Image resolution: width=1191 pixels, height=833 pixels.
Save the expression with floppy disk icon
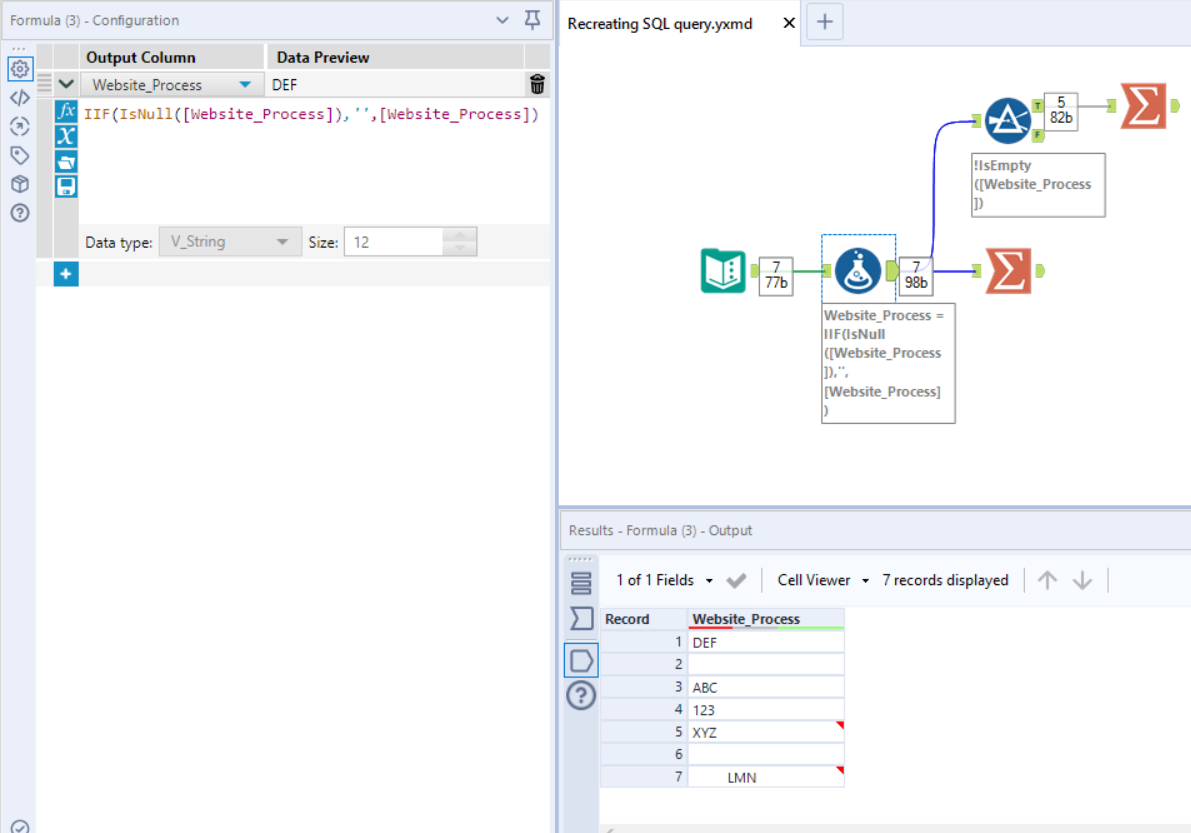[66, 186]
